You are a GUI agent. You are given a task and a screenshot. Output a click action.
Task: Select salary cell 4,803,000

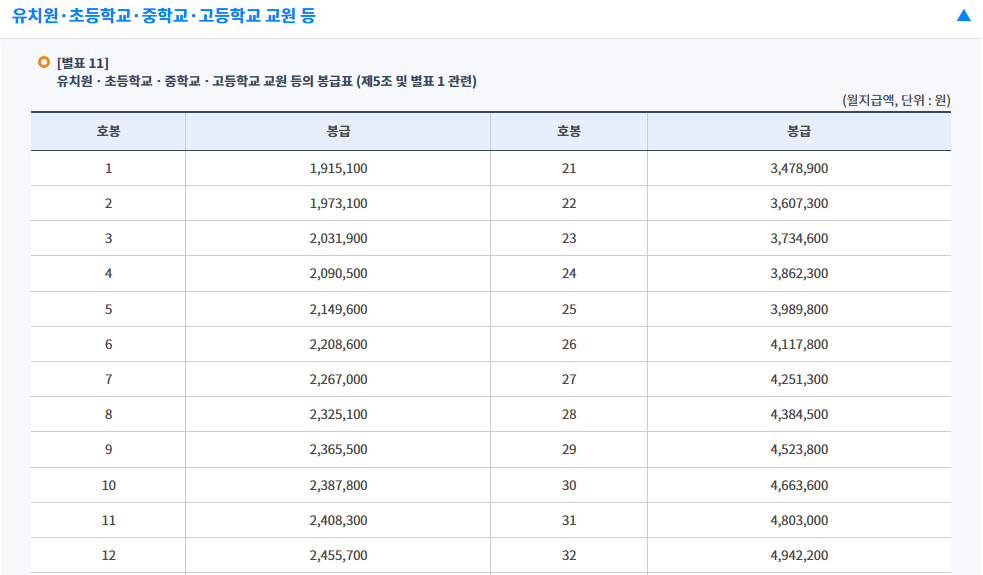(799, 520)
